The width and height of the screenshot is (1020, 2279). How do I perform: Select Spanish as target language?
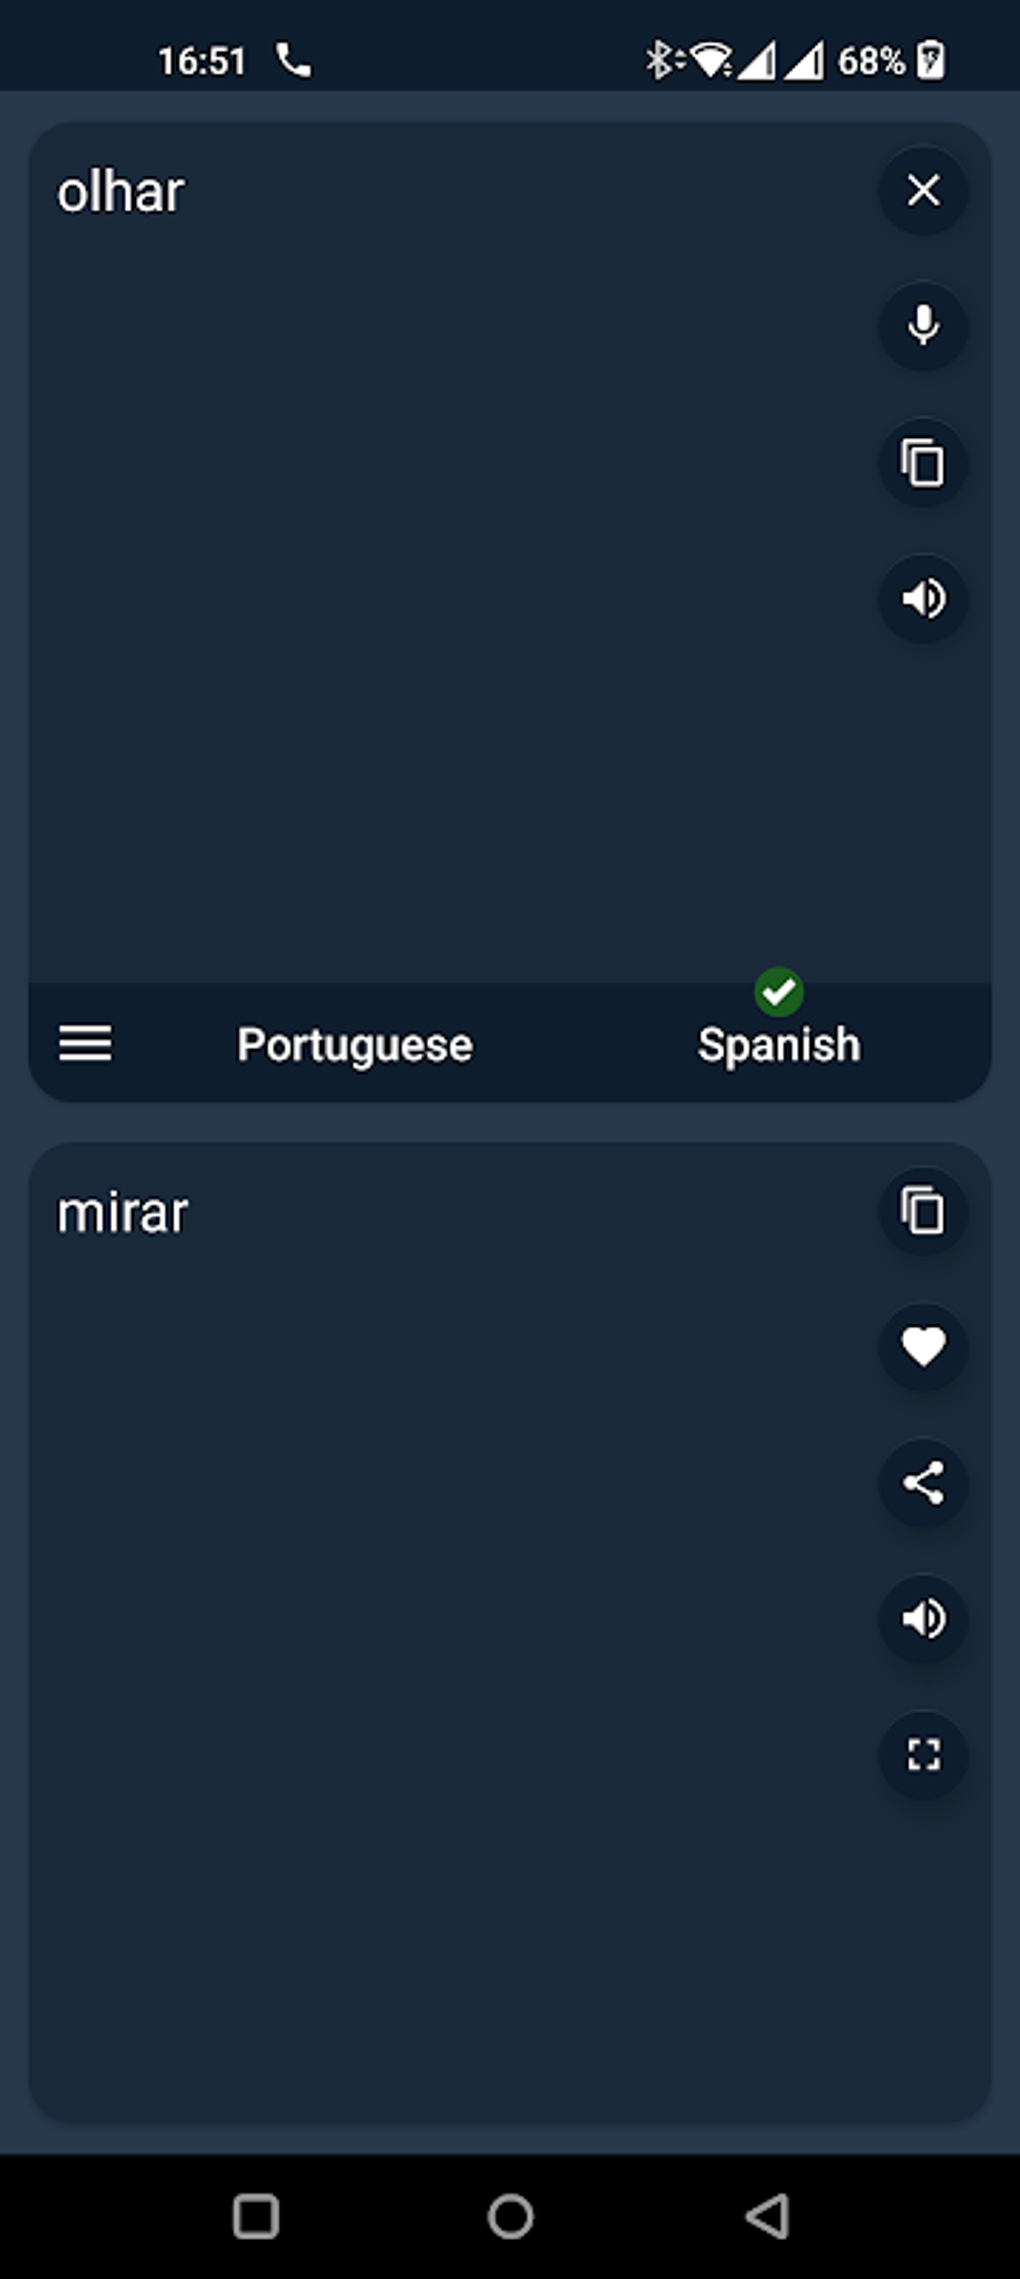coord(778,1045)
